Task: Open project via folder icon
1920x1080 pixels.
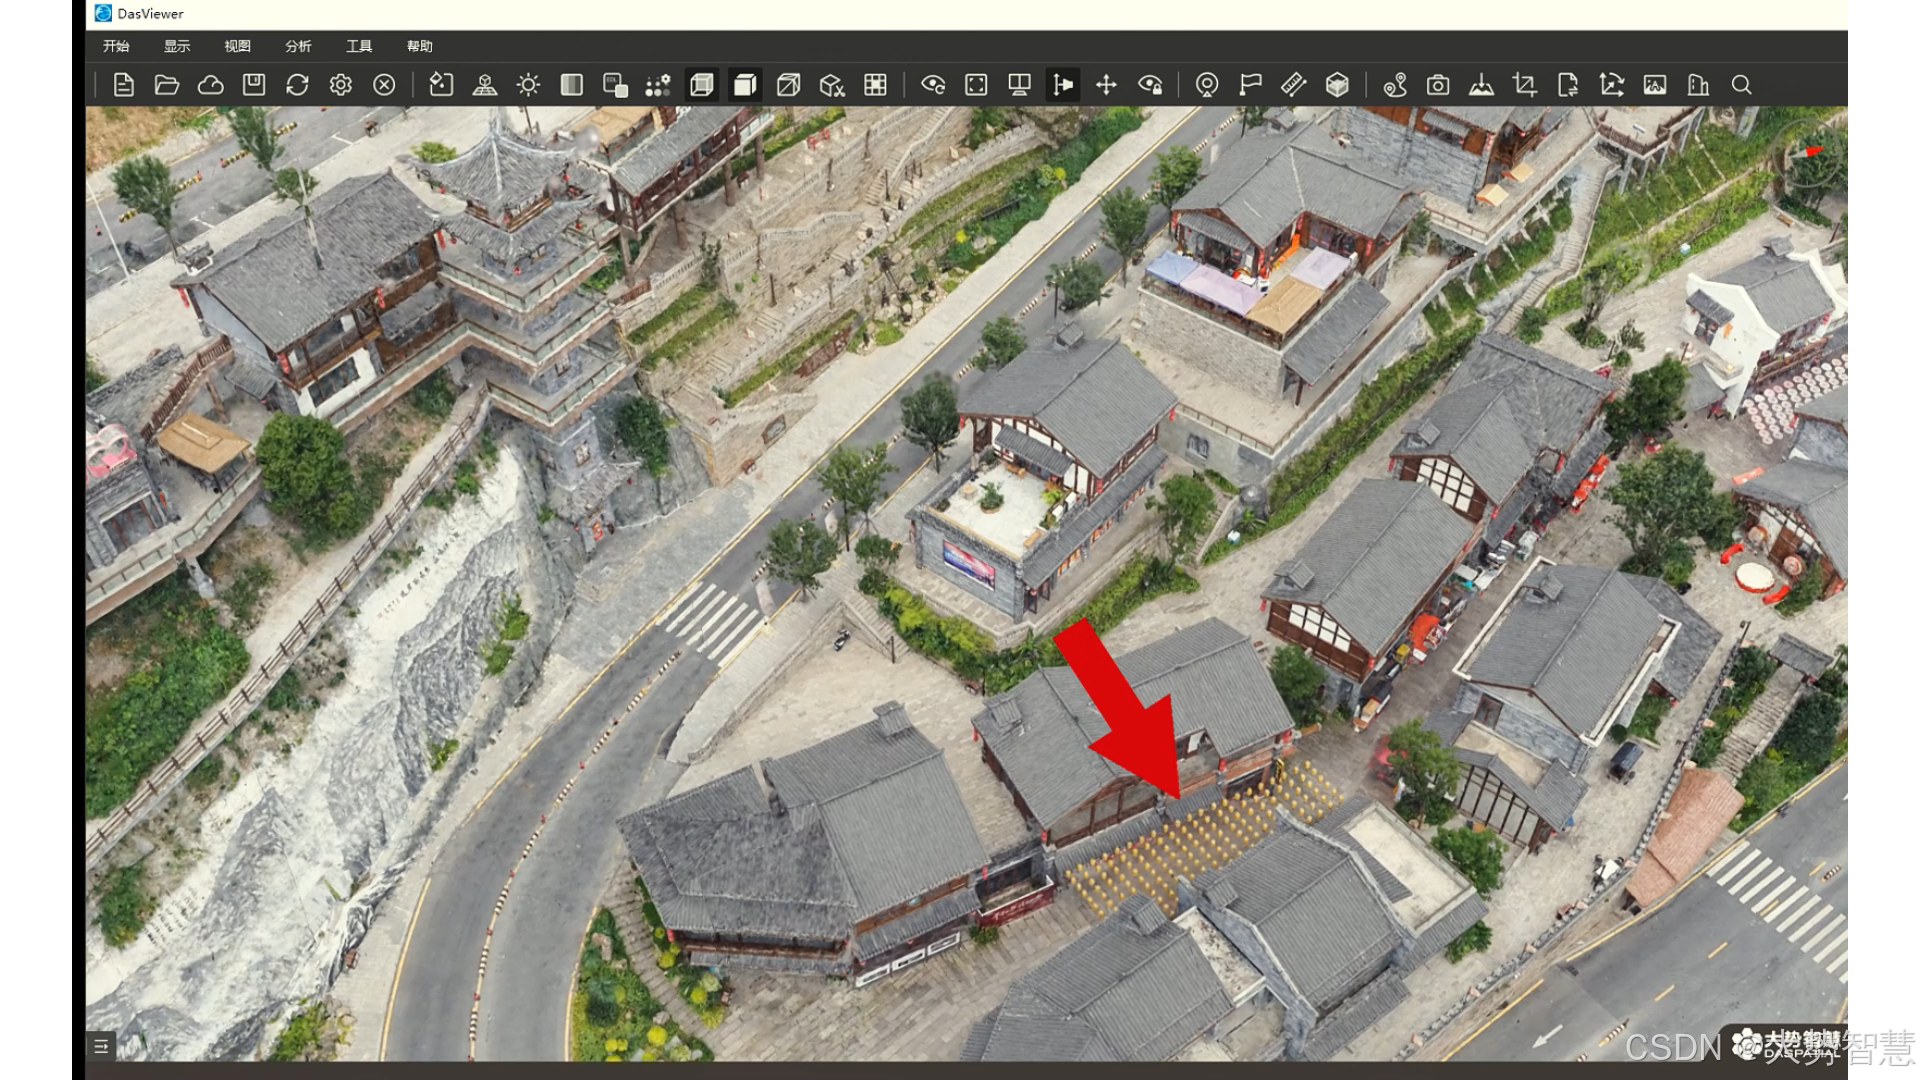Action: [167, 85]
